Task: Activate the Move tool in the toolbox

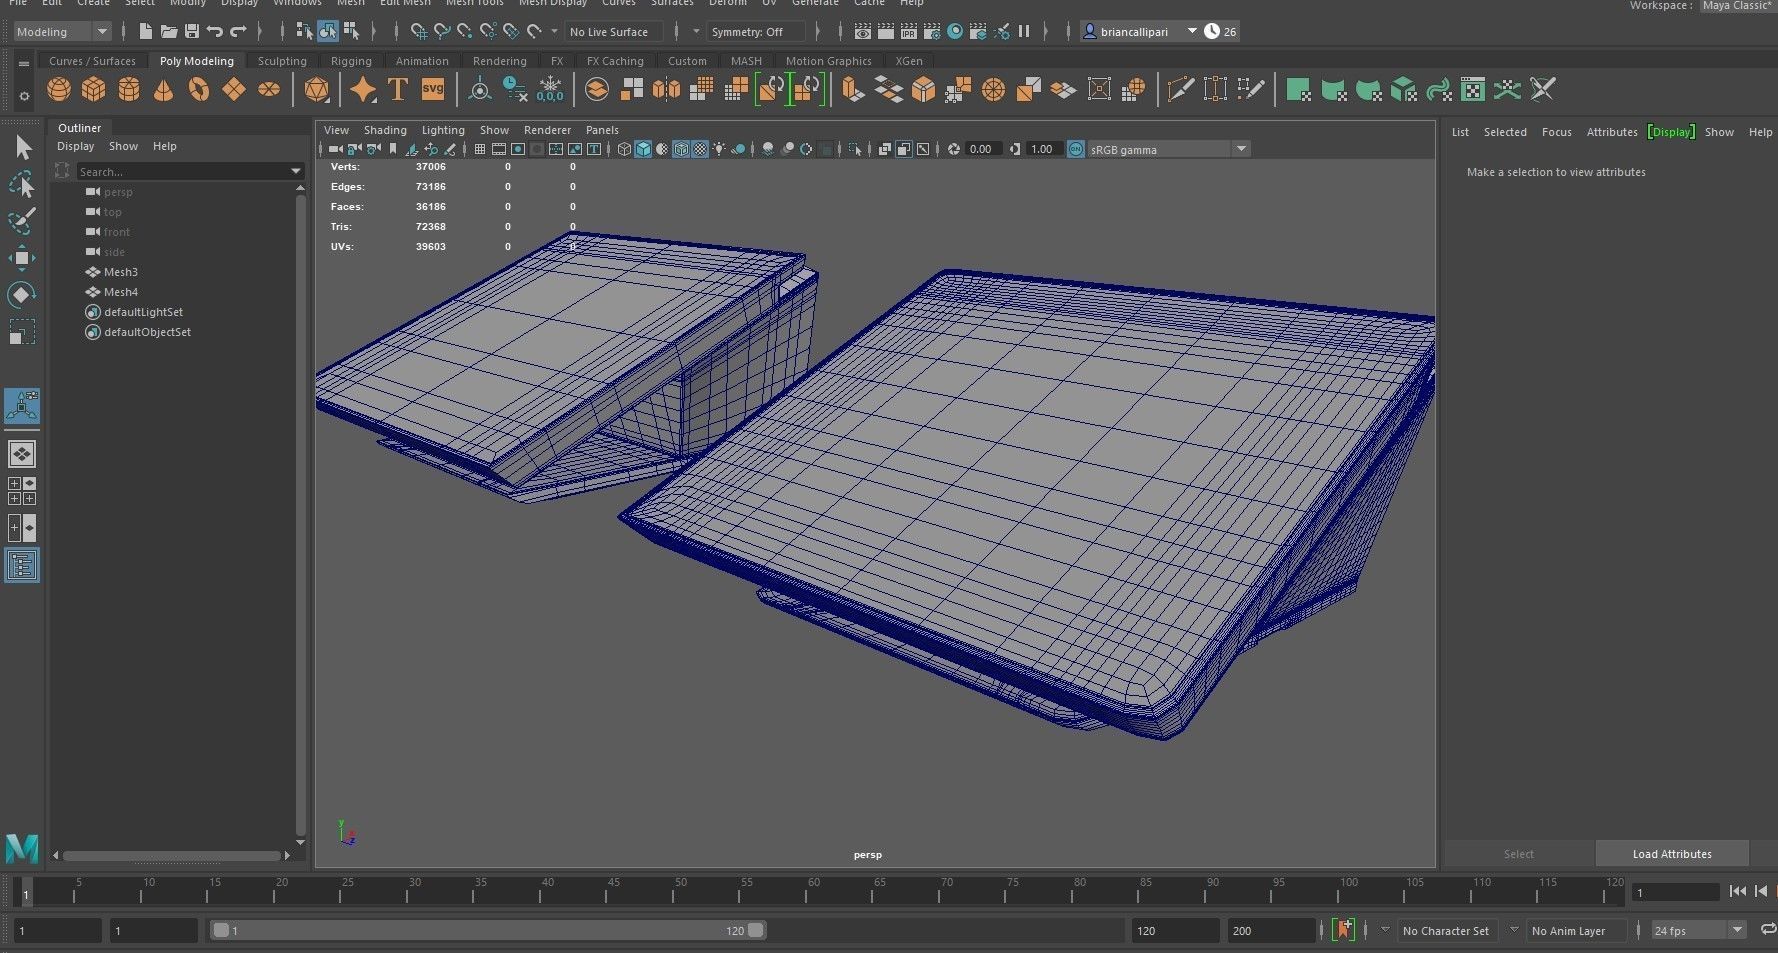Action: point(22,258)
